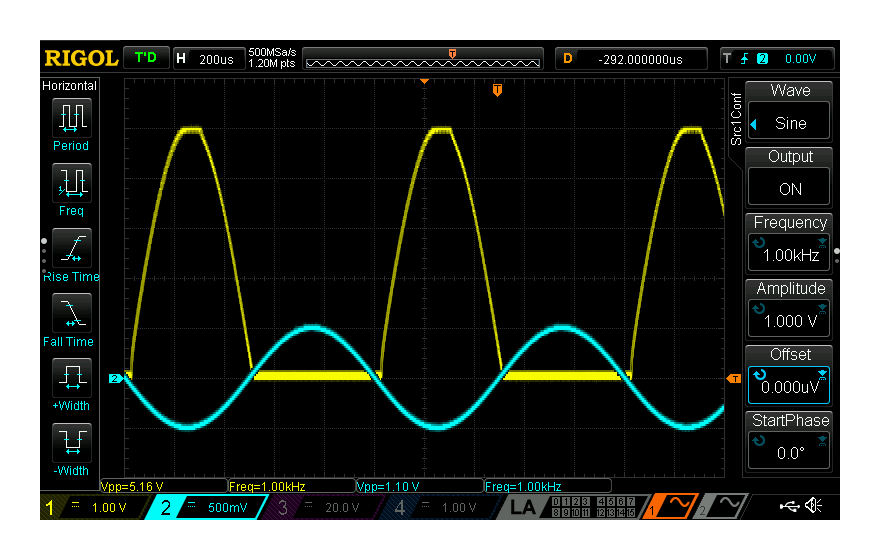Click the left menu page dots

pyautogui.click(x=44, y=254)
